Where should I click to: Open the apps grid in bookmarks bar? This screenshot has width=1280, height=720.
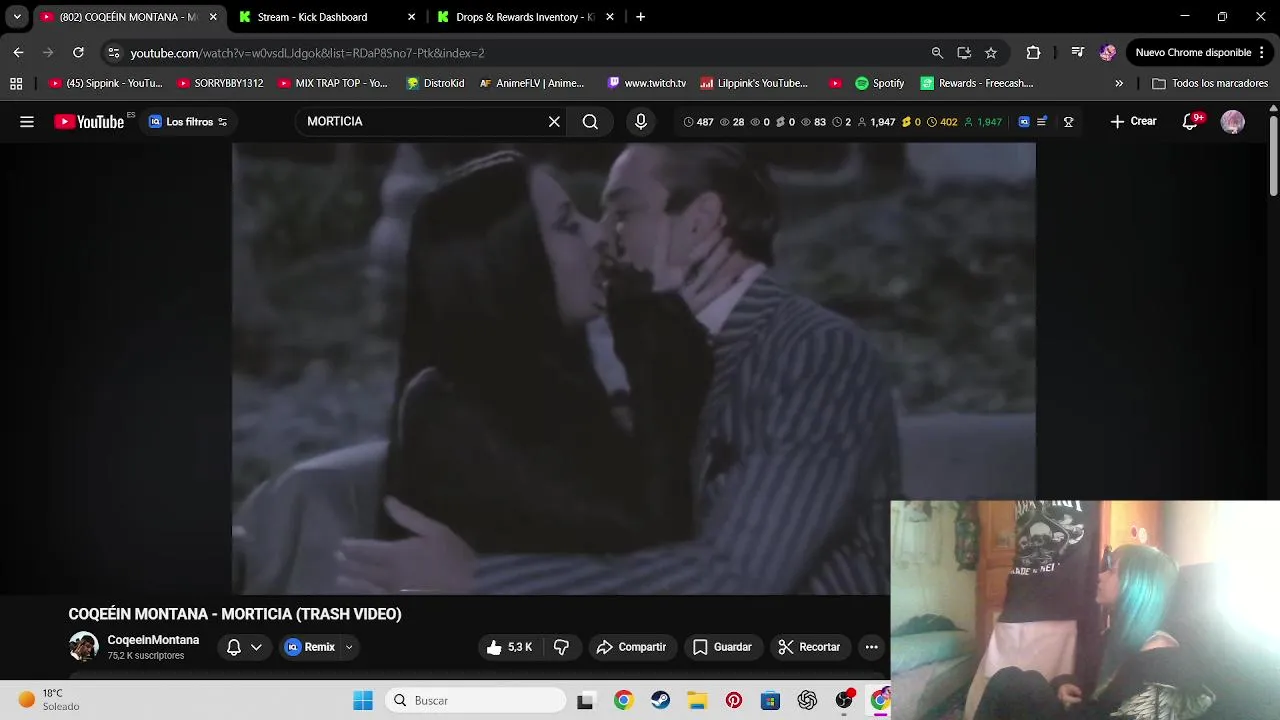pyautogui.click(x=16, y=84)
